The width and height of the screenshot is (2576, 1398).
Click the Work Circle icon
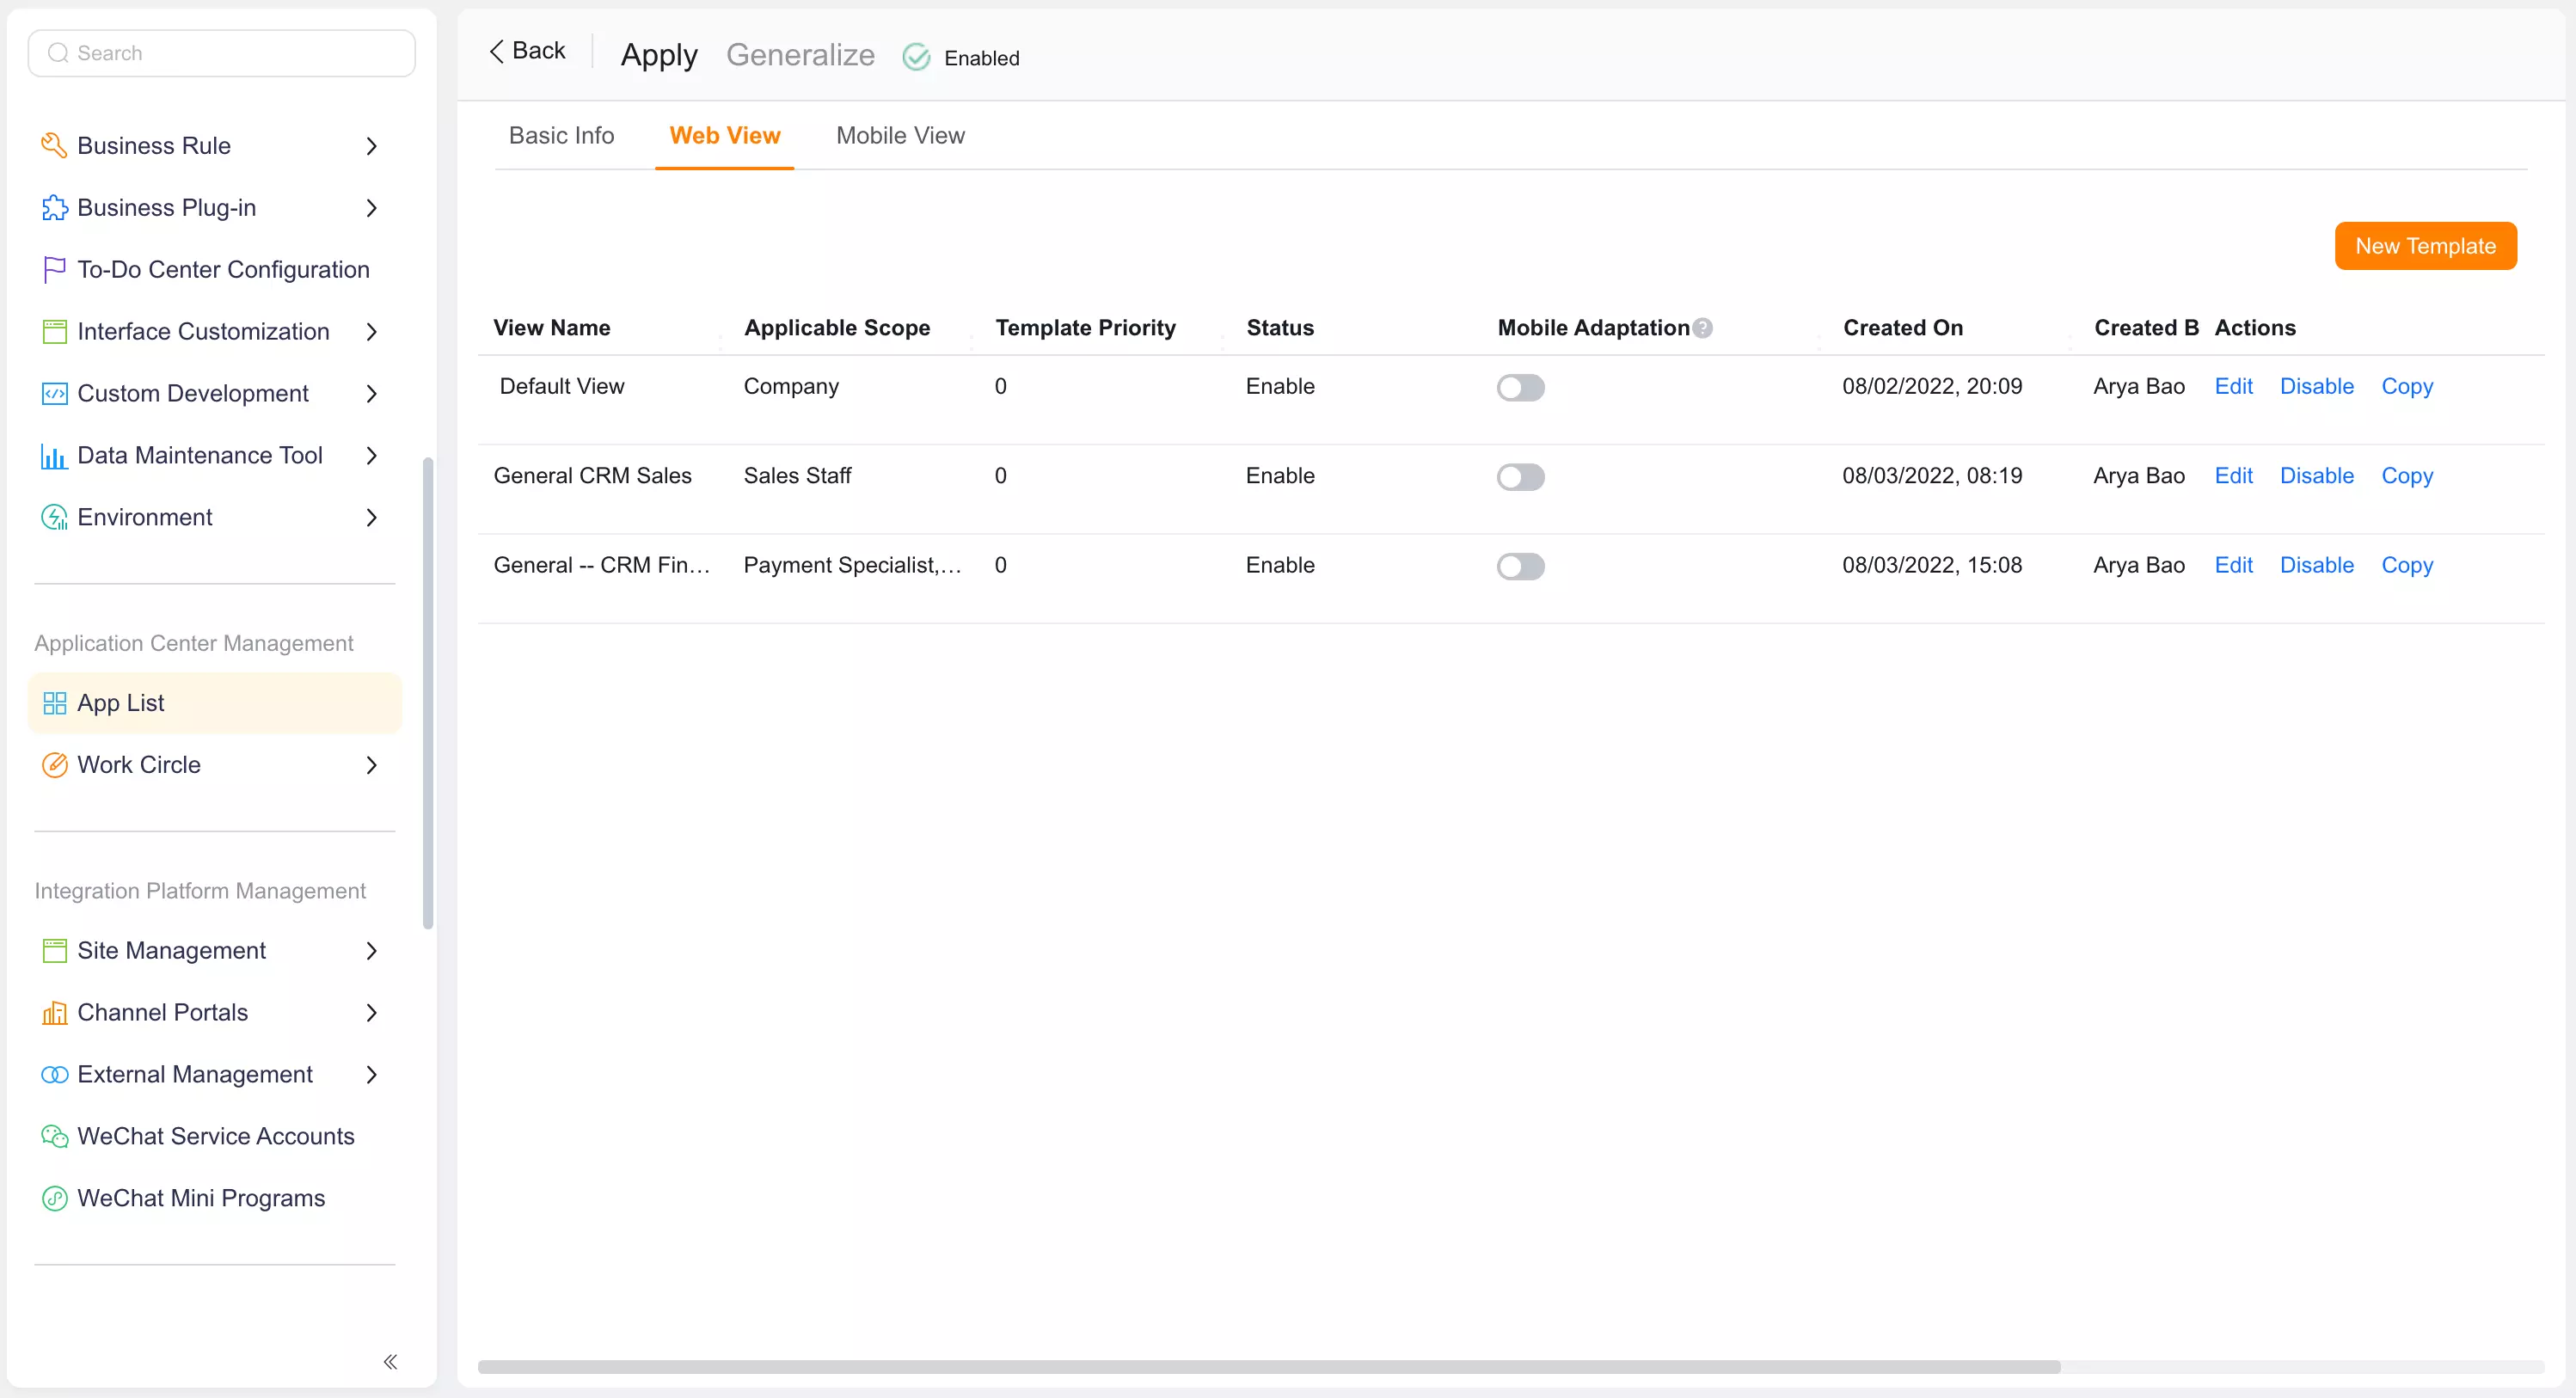click(54, 765)
